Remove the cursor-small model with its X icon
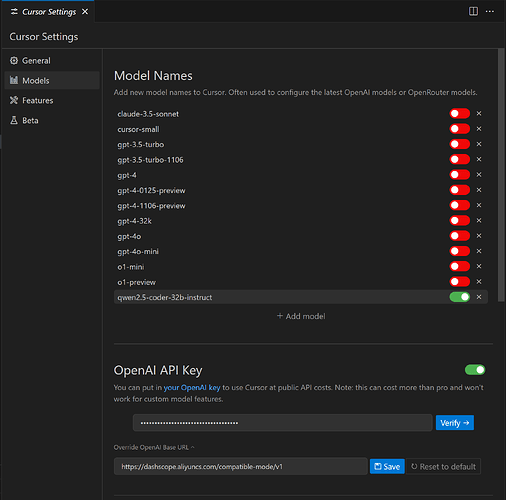Image resolution: width=506 pixels, height=500 pixels. pos(479,129)
